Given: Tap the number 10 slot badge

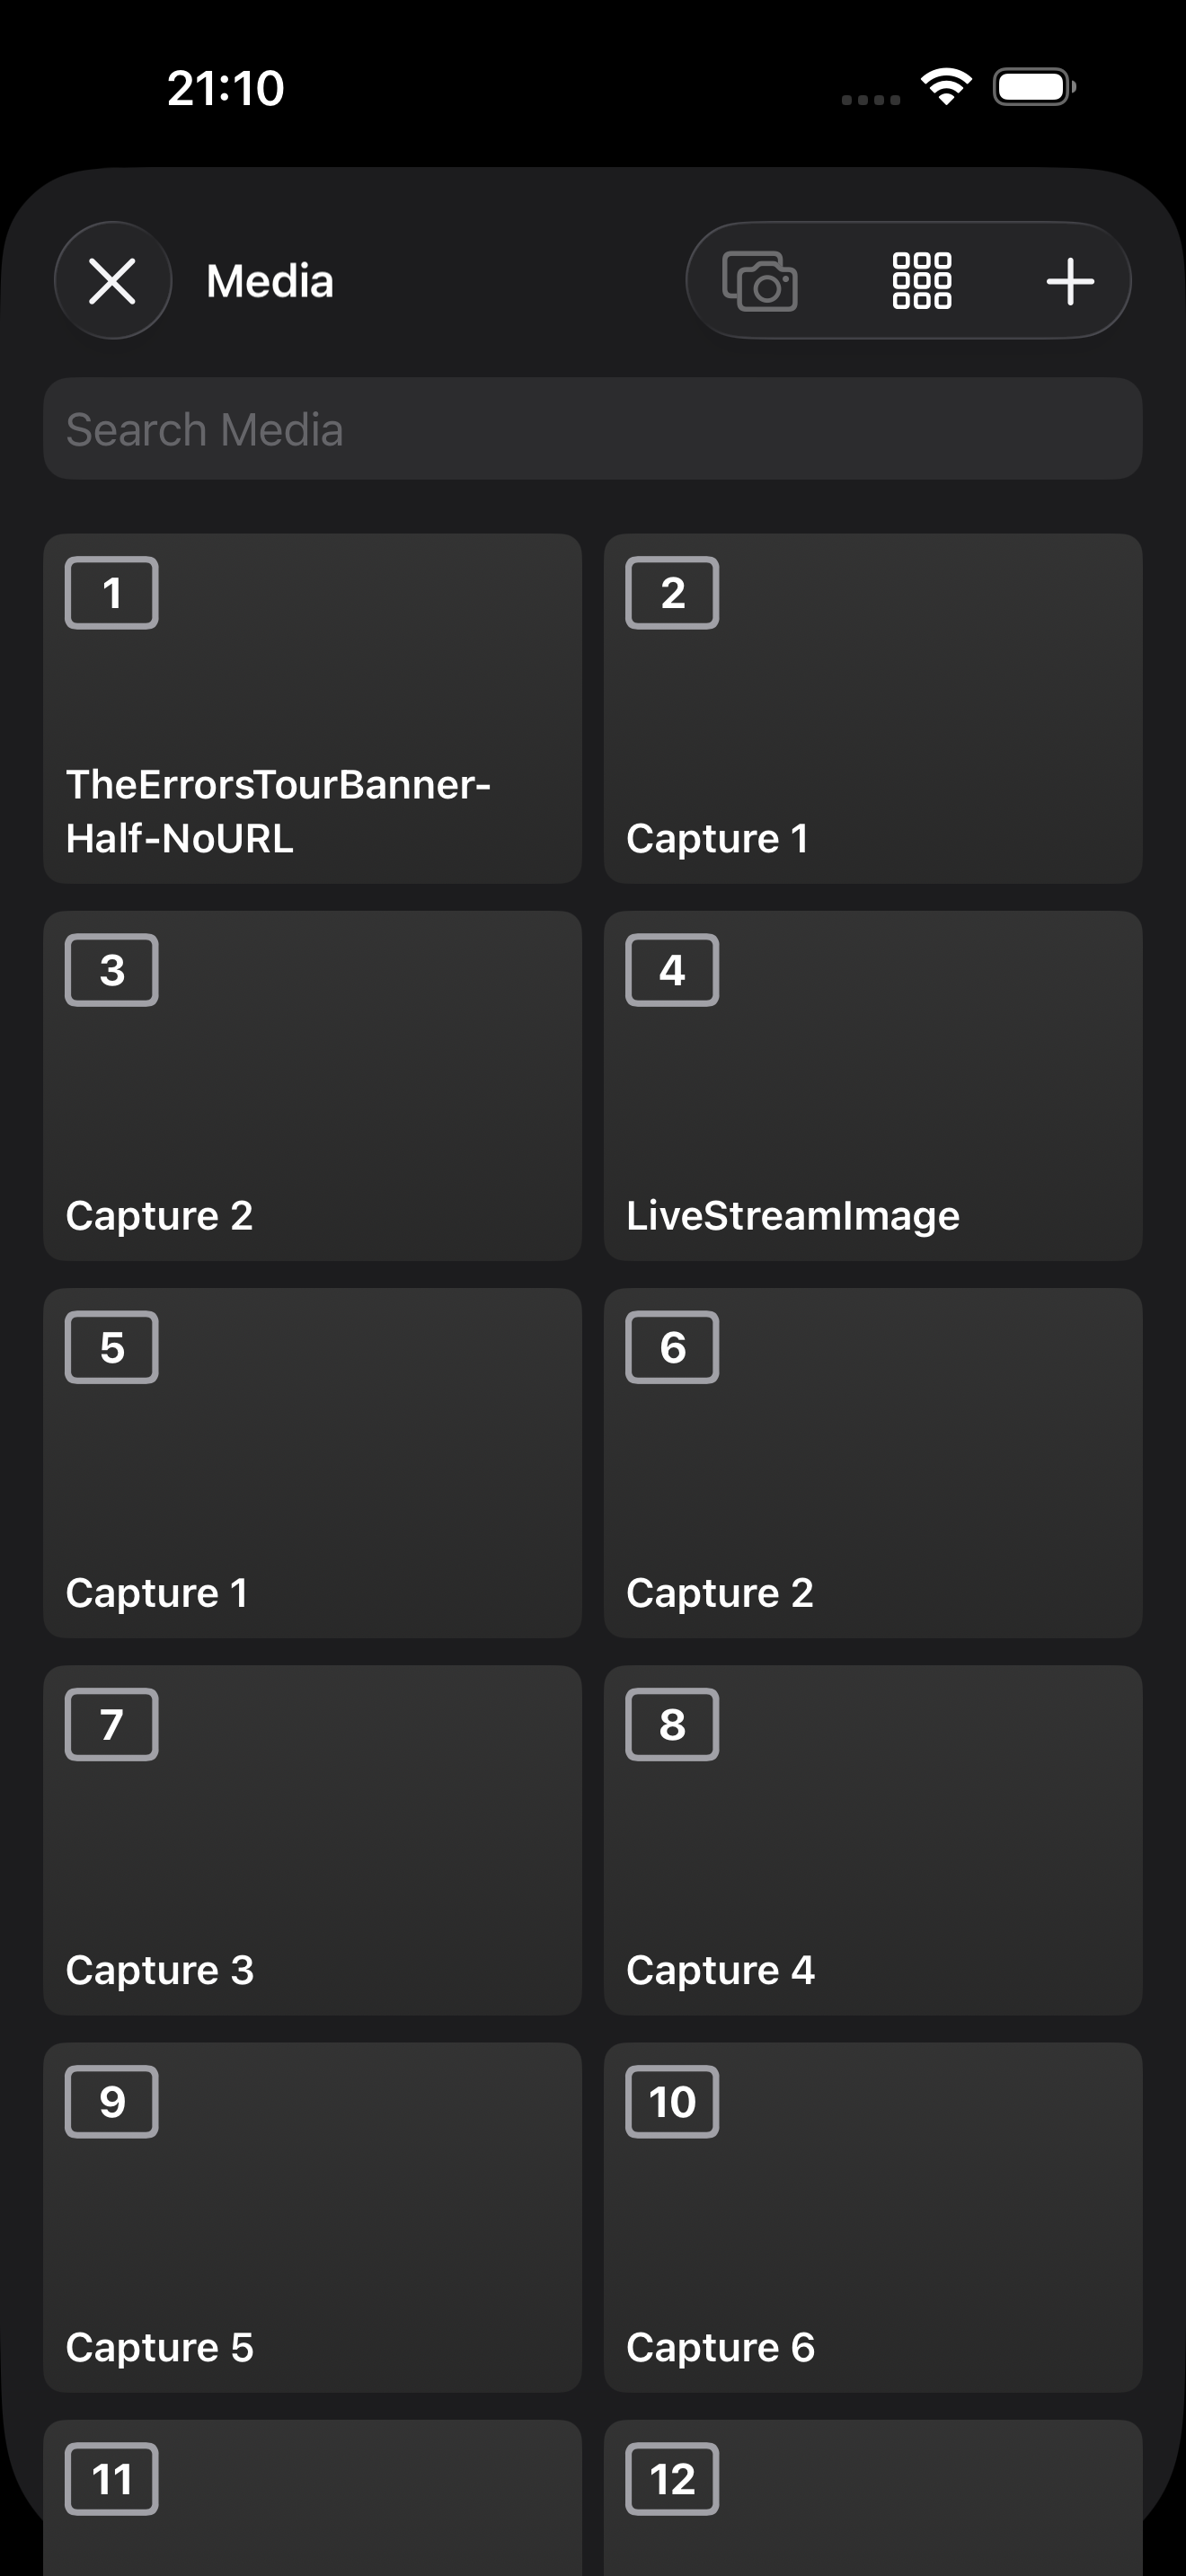Looking at the screenshot, I should tap(672, 2101).
